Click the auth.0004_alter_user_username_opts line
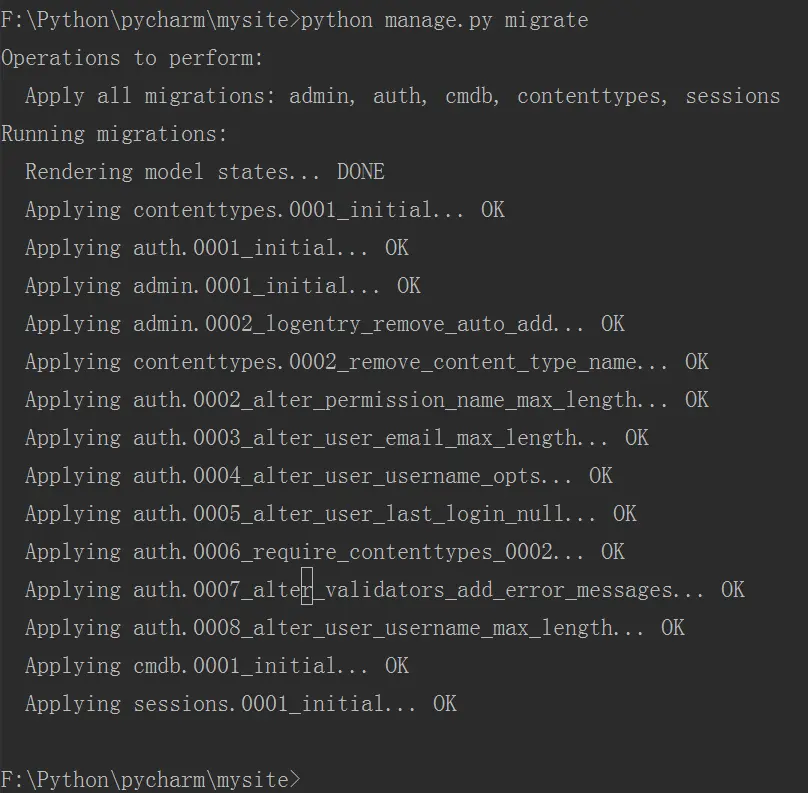This screenshot has height=793, width=808. point(319,476)
